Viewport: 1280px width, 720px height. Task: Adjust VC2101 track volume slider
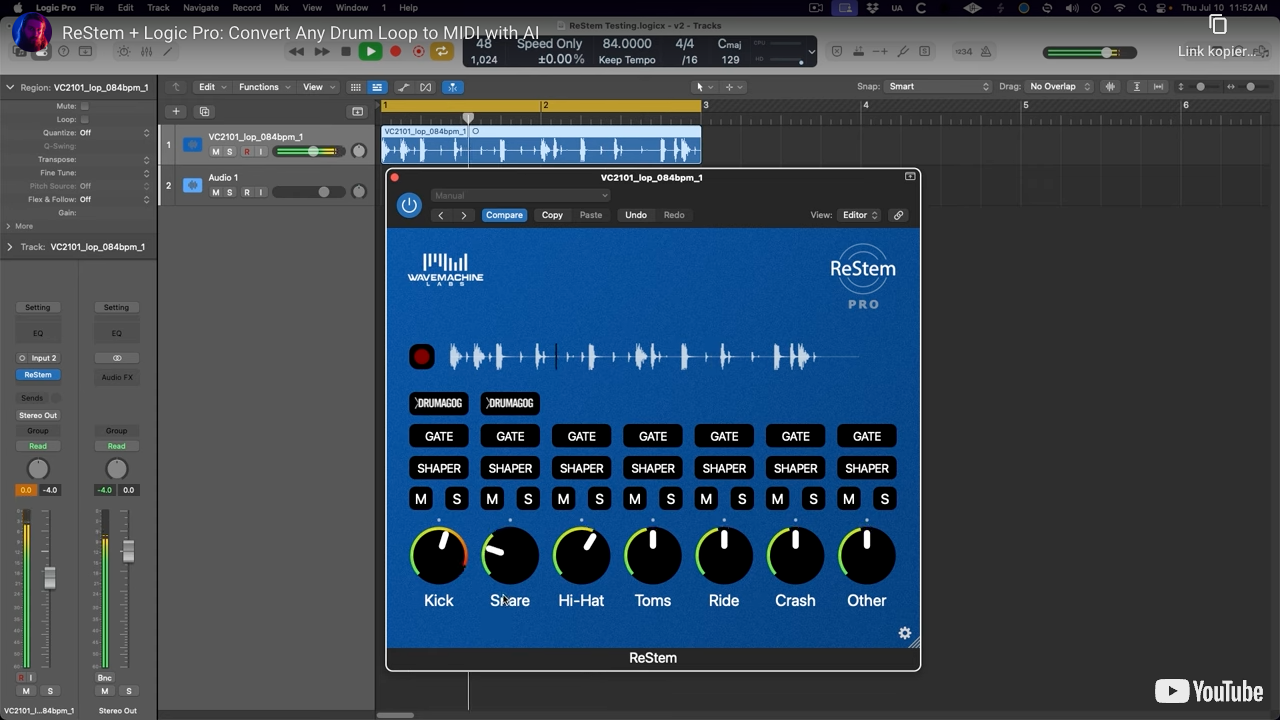click(x=309, y=151)
